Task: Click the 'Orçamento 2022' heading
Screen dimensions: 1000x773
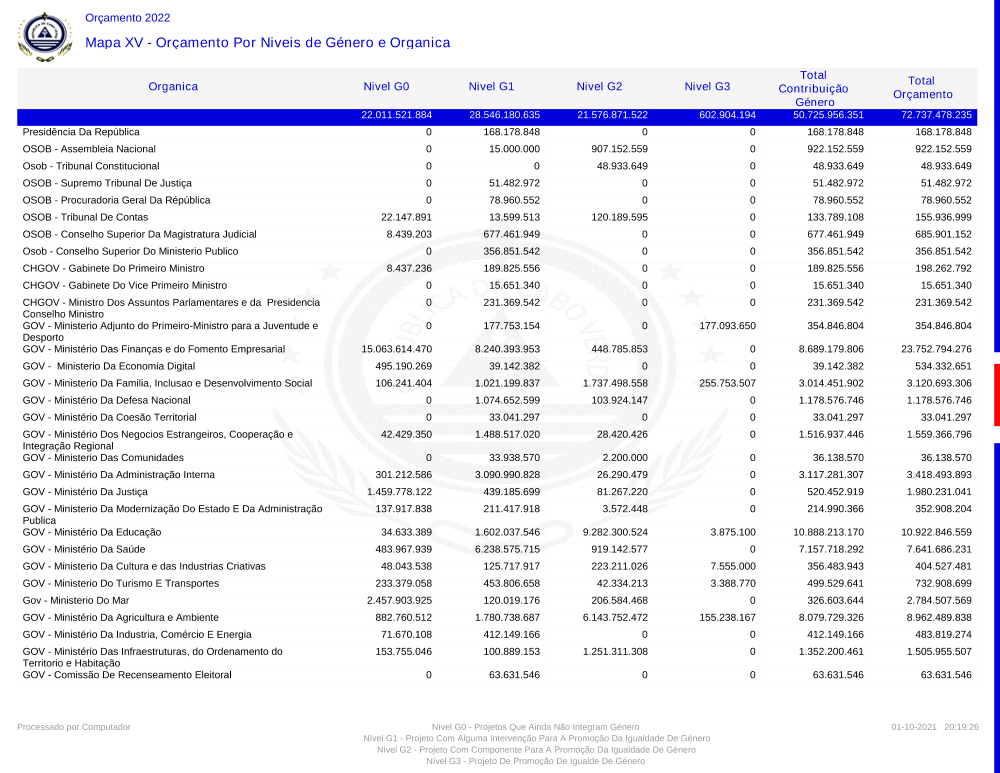Action: (x=127, y=18)
